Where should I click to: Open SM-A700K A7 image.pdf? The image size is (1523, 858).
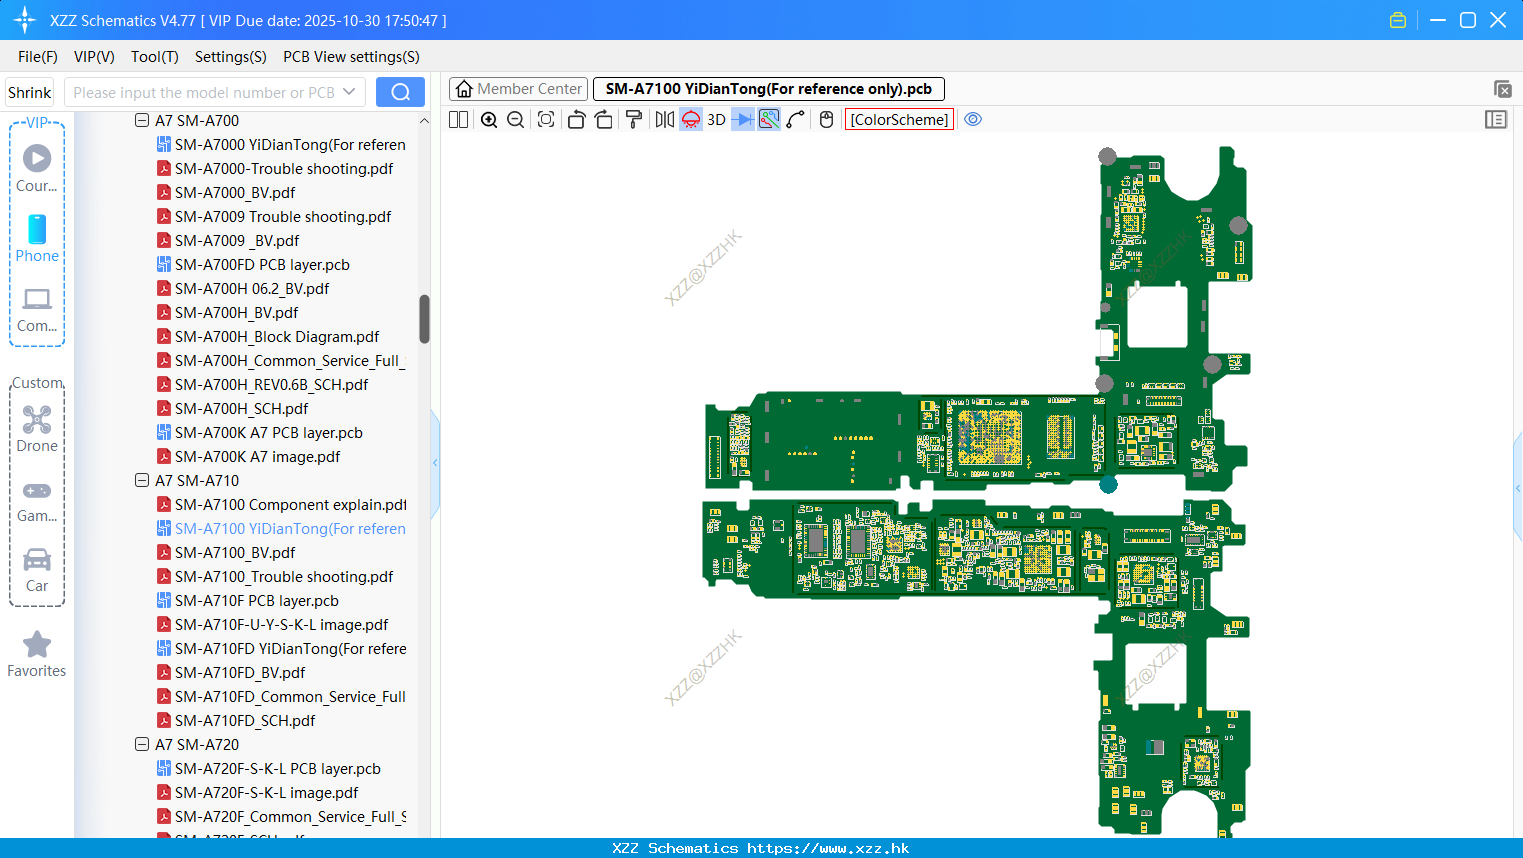257,456
